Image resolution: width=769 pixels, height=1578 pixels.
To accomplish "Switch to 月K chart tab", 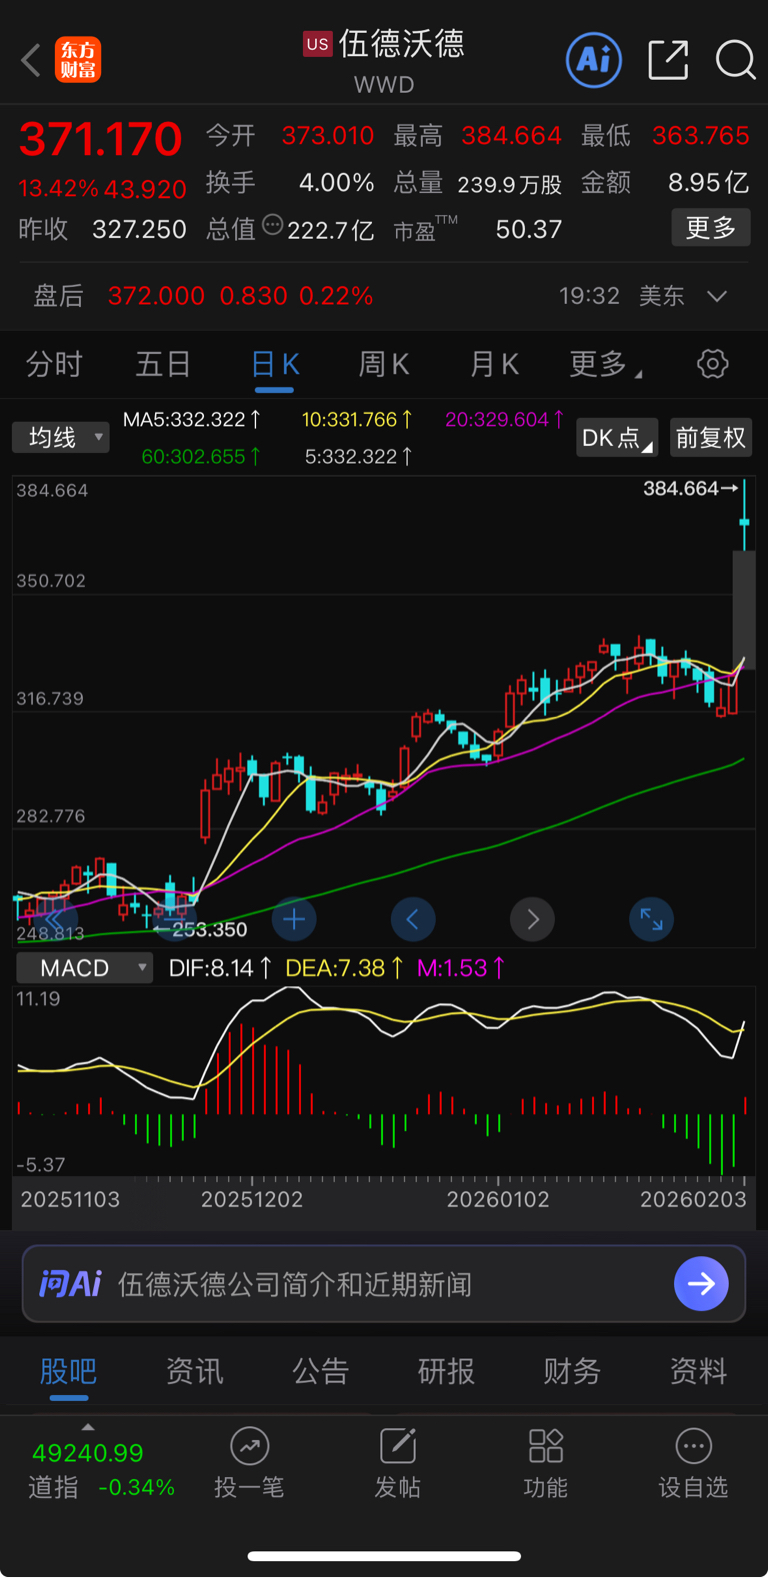I will (494, 364).
